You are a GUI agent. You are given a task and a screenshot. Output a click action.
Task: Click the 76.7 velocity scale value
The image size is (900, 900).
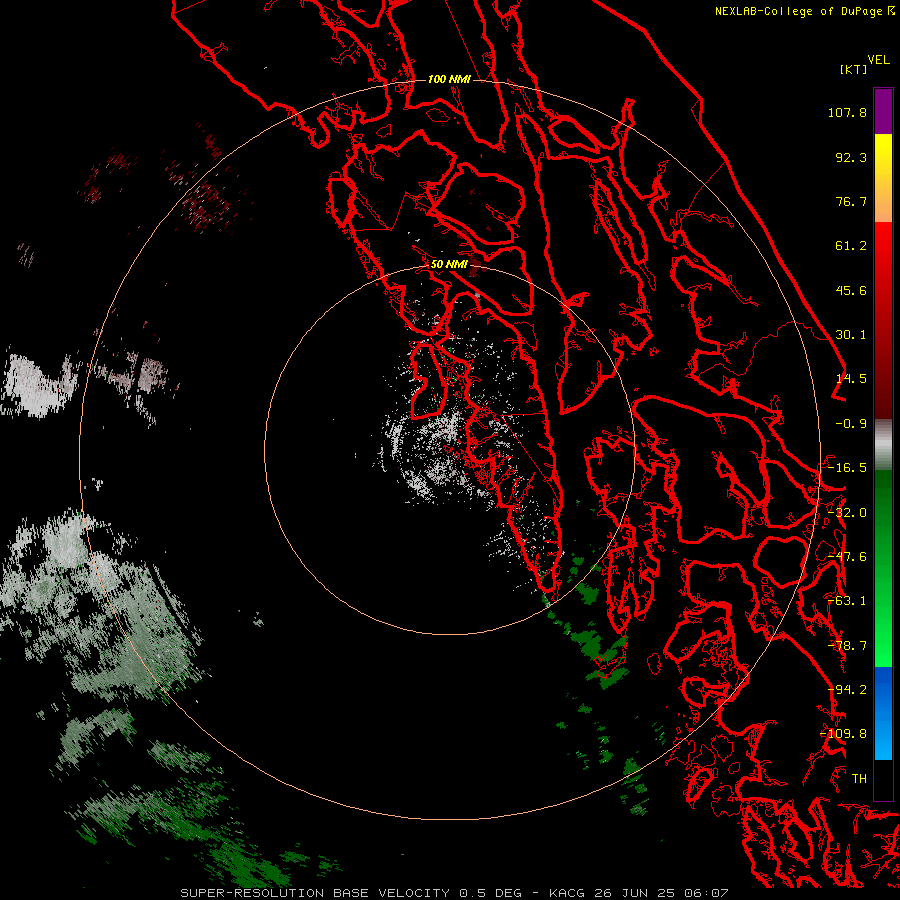[x=851, y=201]
